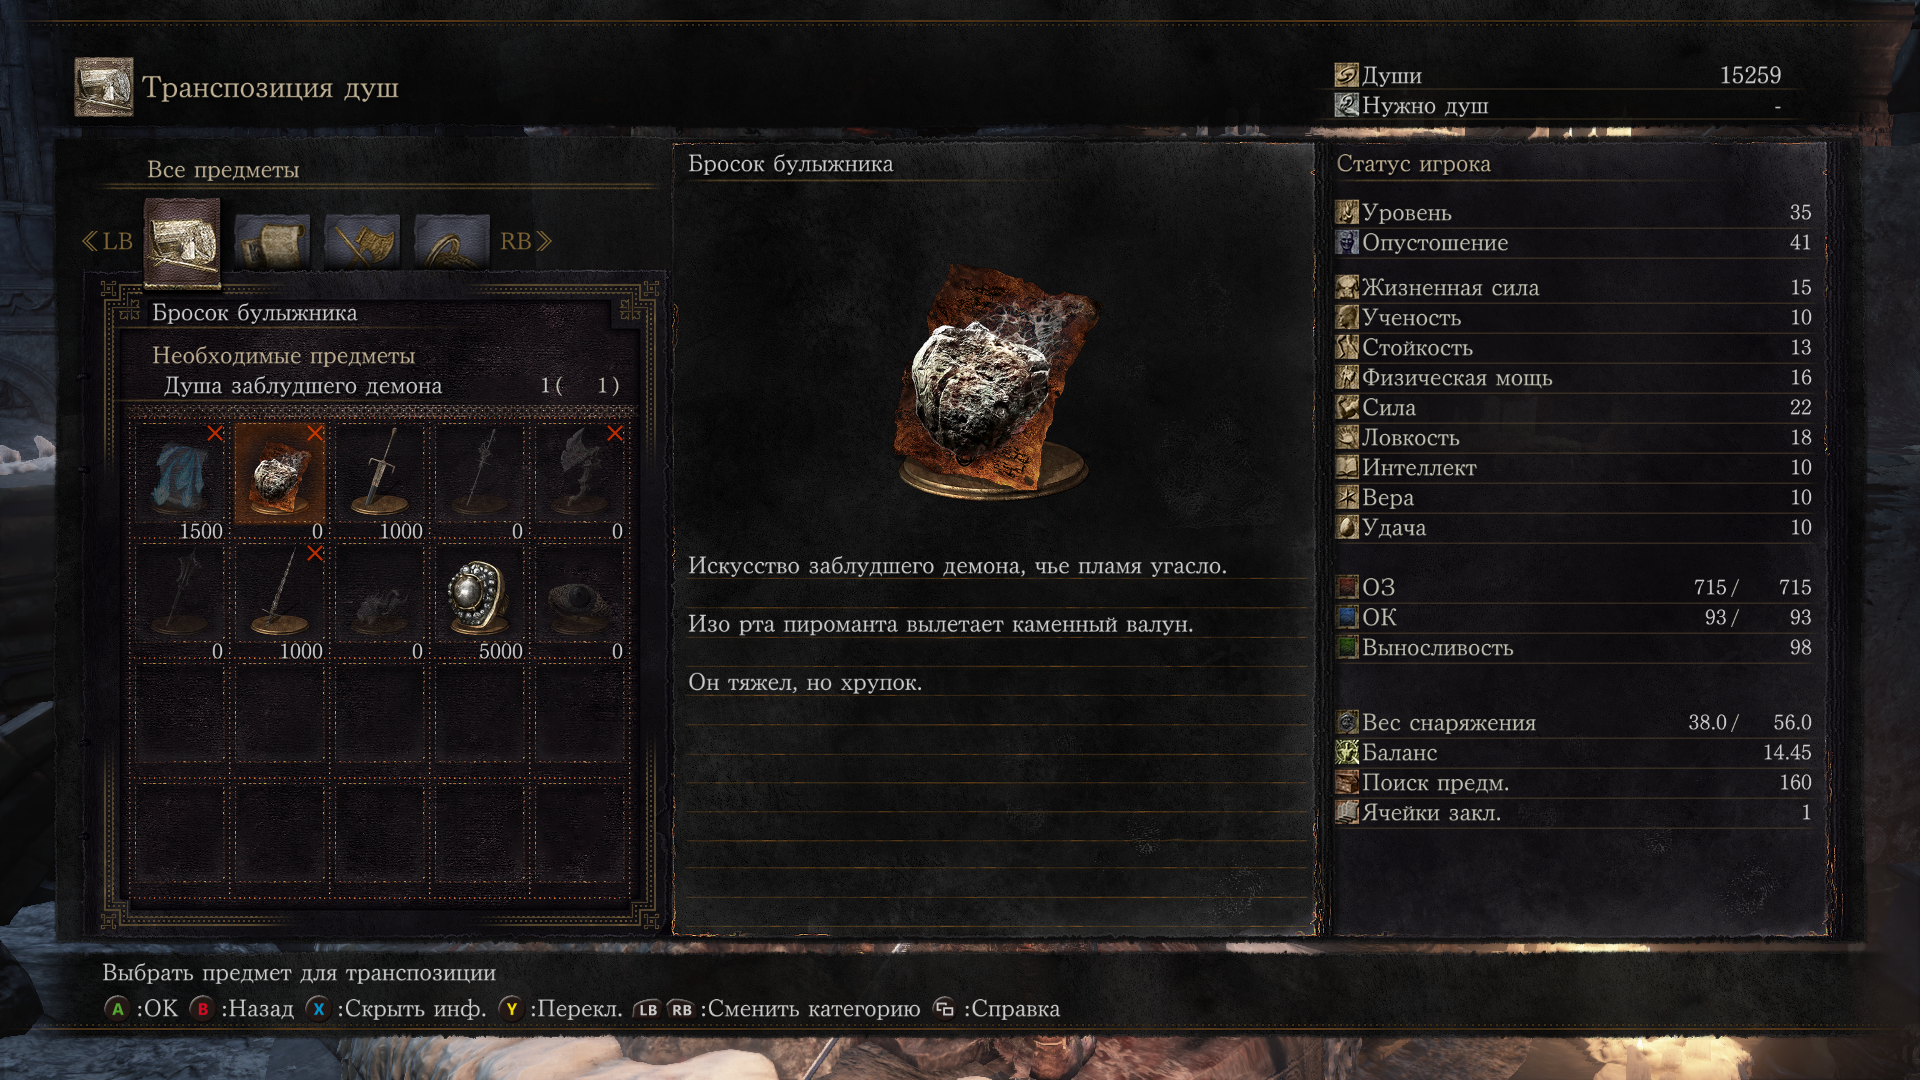1920x1080 pixels.
Task: Open the scroll spells category tab
Action: [272, 242]
